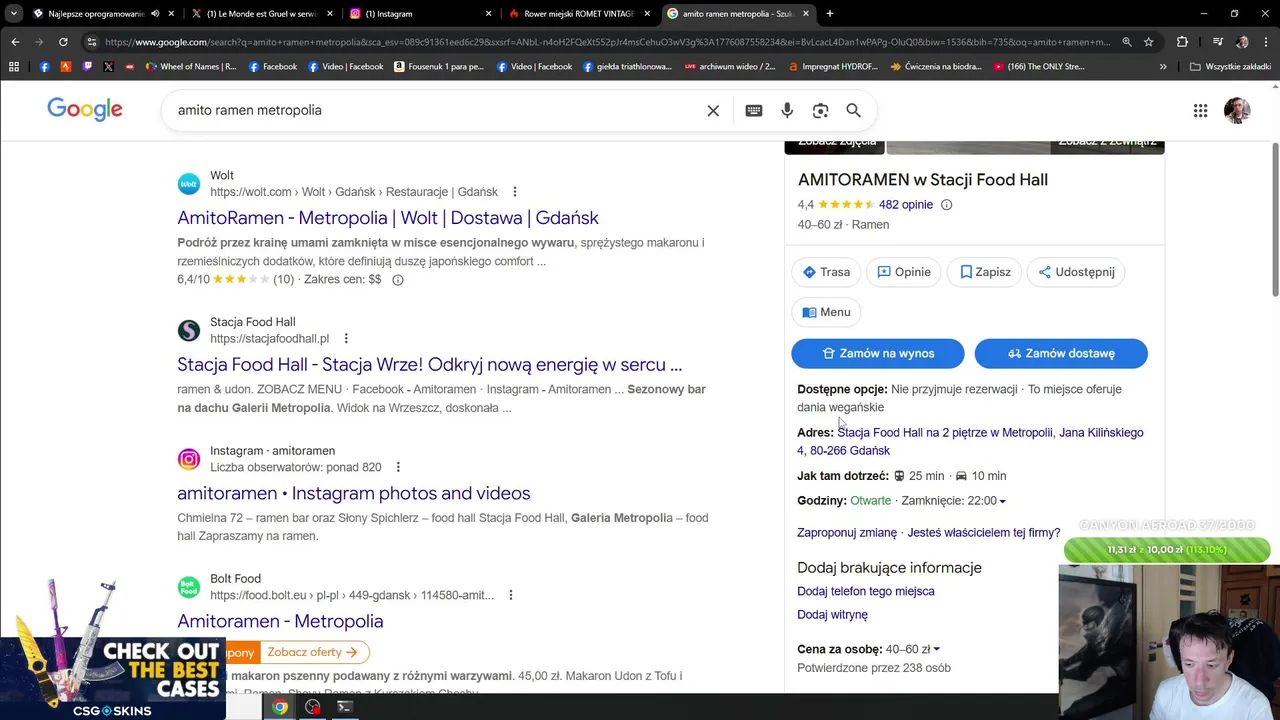
Task: Open the Google account avatar menu
Action: pyautogui.click(x=1237, y=110)
